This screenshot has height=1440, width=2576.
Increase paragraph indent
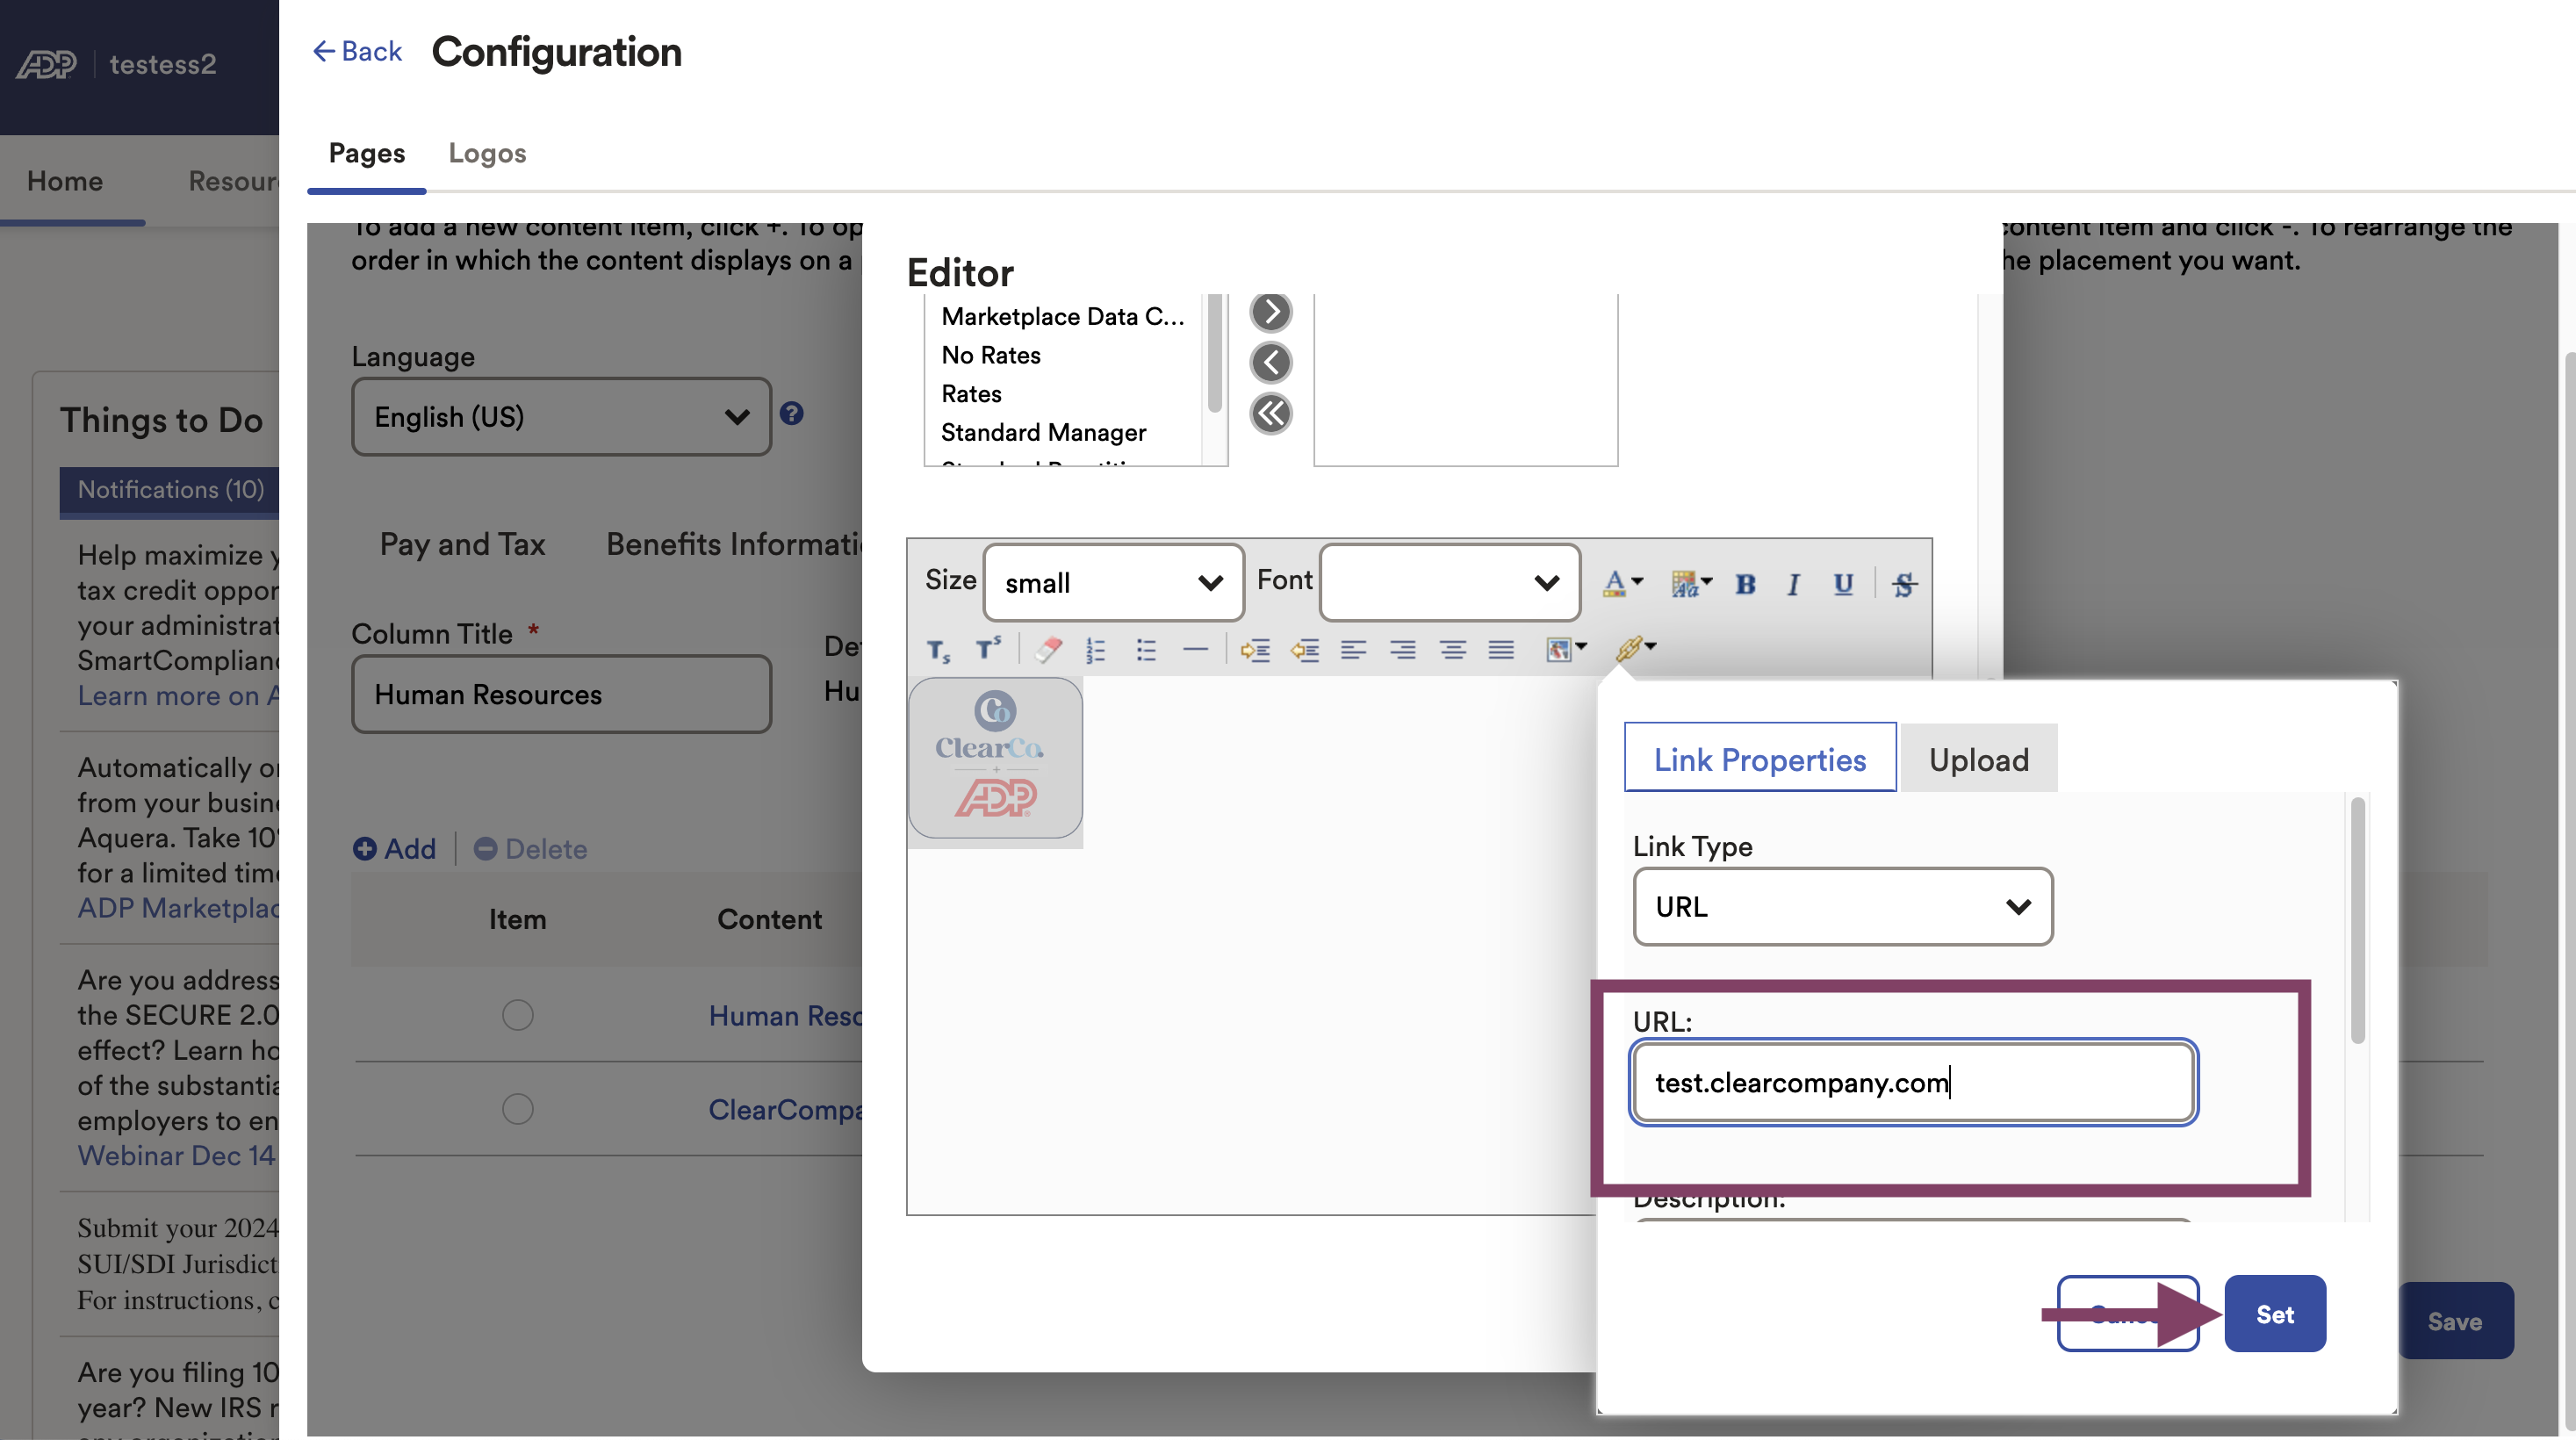[x=1255, y=651]
